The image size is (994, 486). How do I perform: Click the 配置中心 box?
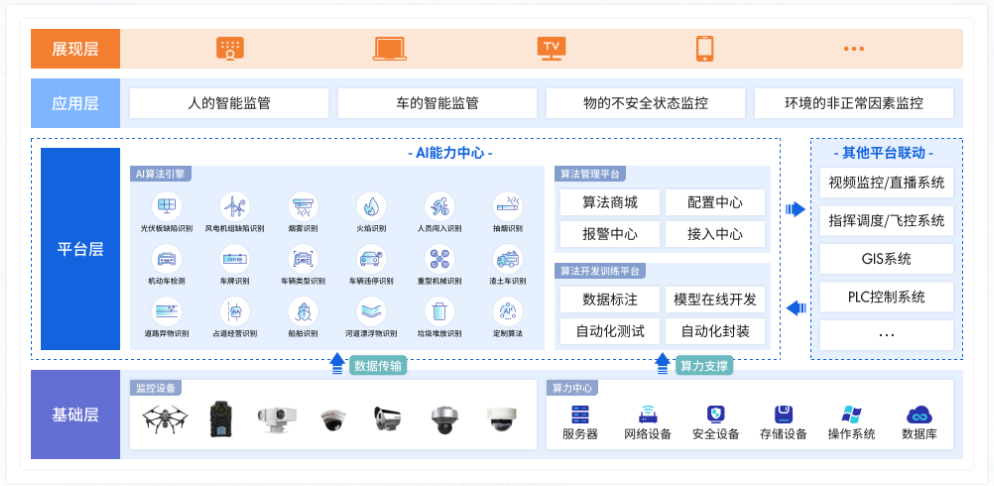pos(715,203)
